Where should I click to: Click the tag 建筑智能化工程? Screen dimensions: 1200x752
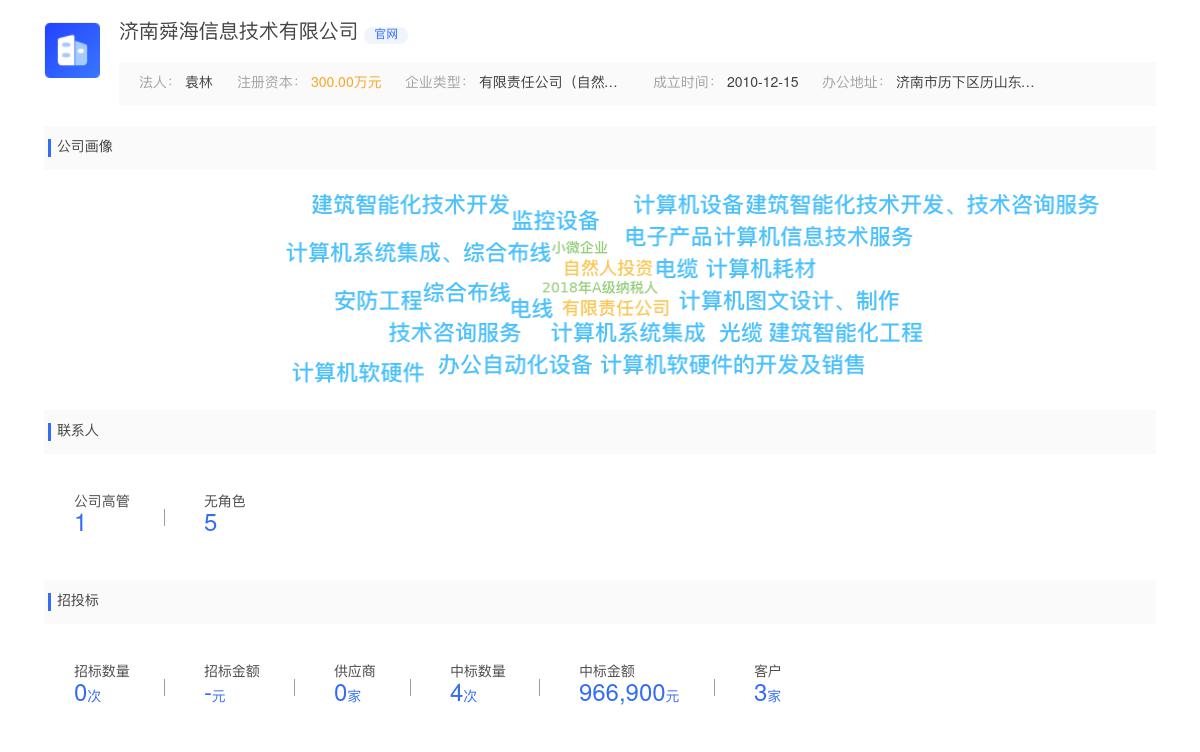click(x=846, y=333)
